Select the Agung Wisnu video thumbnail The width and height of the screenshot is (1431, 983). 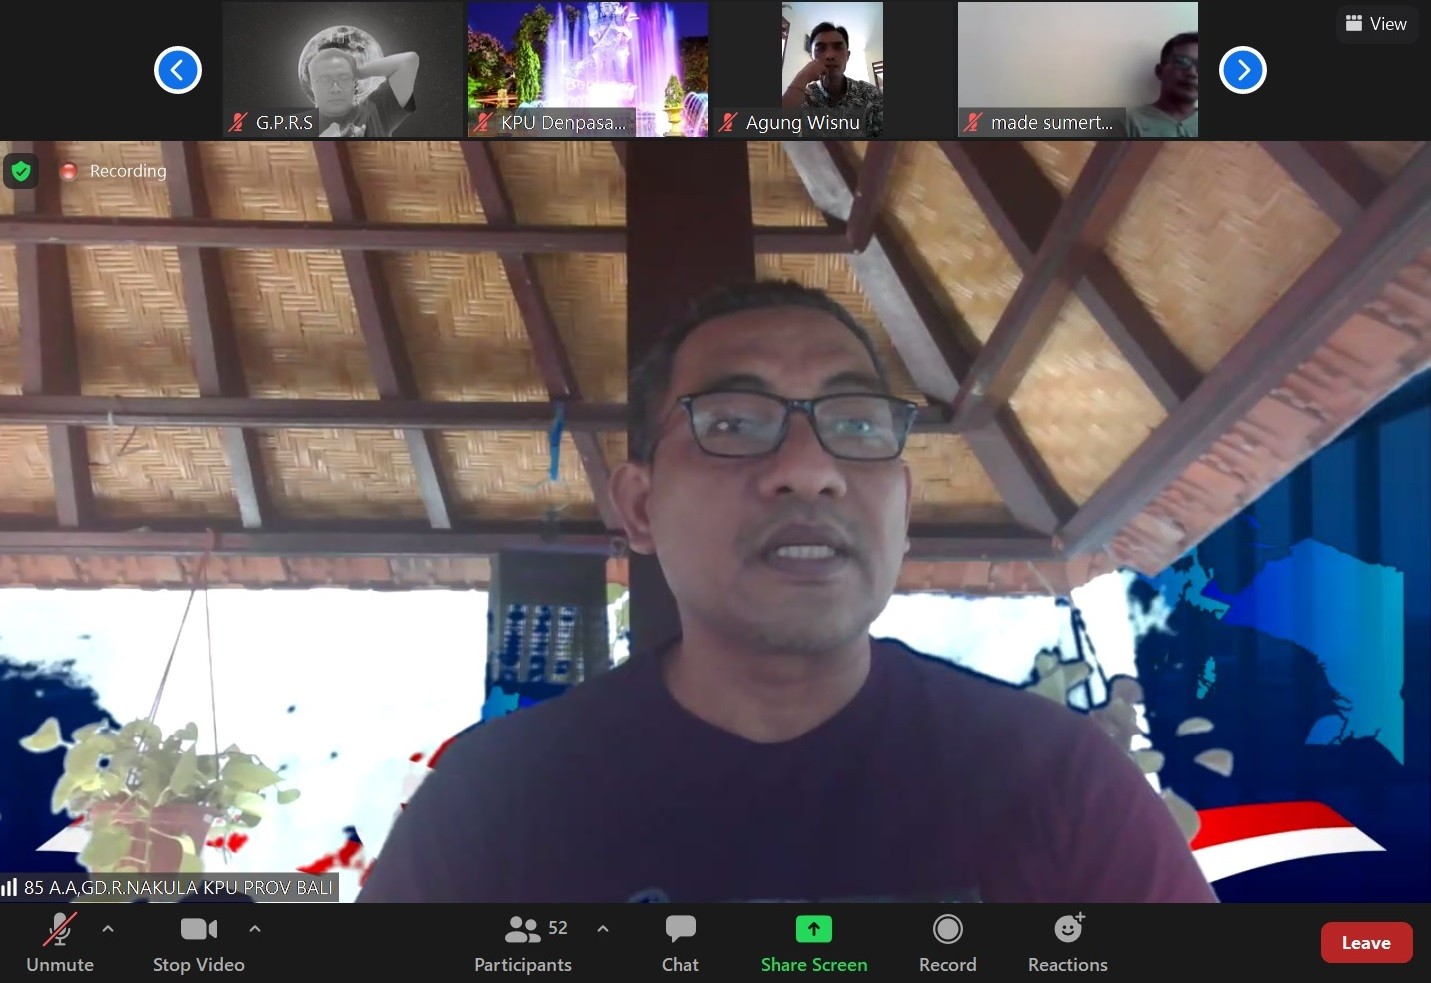click(831, 68)
